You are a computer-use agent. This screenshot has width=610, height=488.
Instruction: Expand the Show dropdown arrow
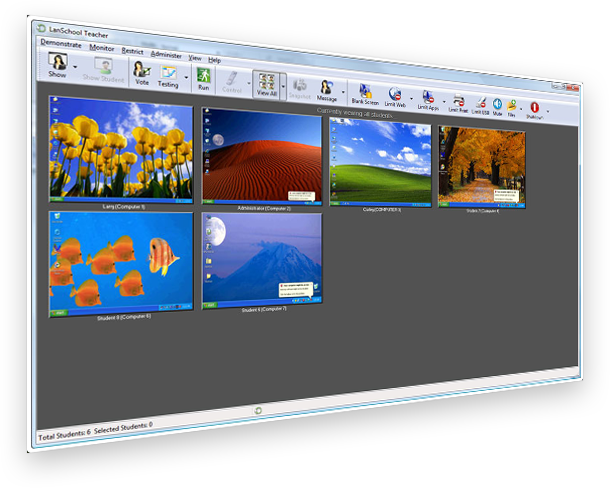click(x=75, y=67)
